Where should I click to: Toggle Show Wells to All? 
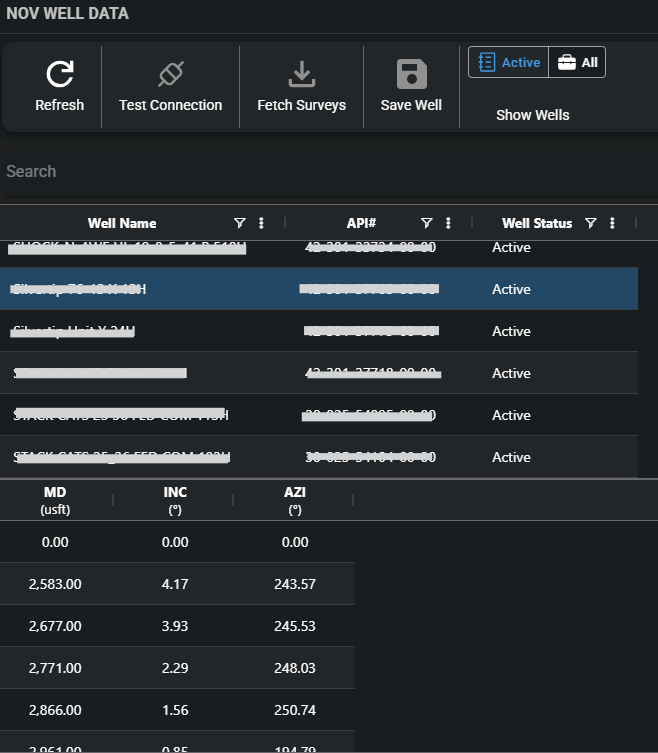[x=577, y=62]
